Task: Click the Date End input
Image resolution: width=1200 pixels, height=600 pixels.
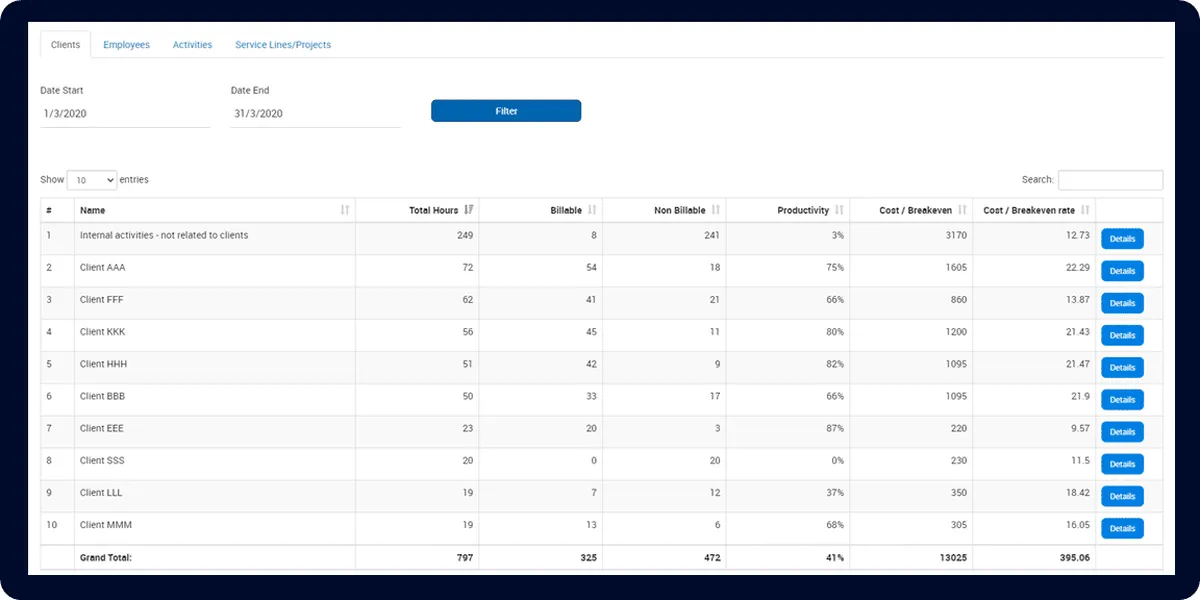Action: pyautogui.click(x=315, y=114)
